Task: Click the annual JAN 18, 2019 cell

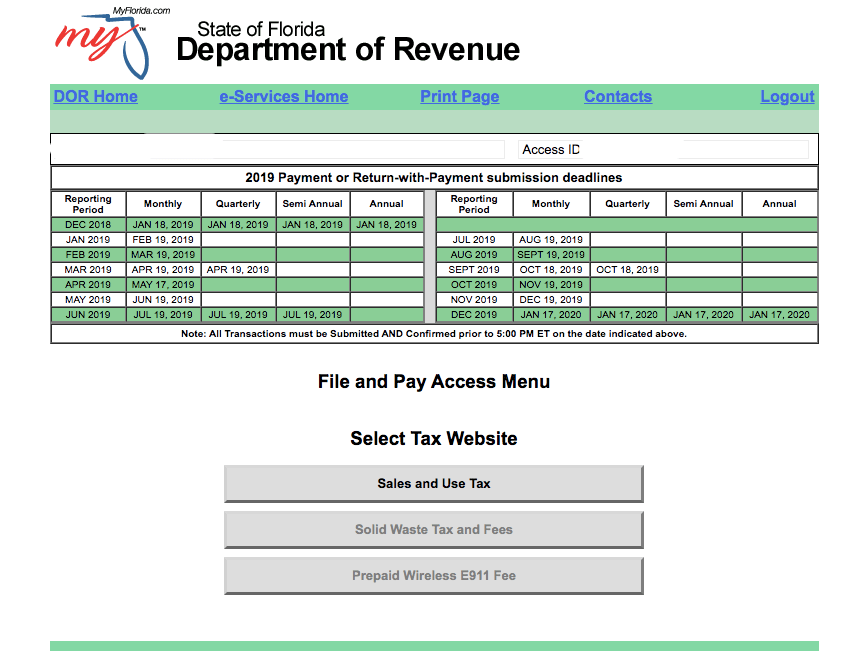Action: click(387, 225)
